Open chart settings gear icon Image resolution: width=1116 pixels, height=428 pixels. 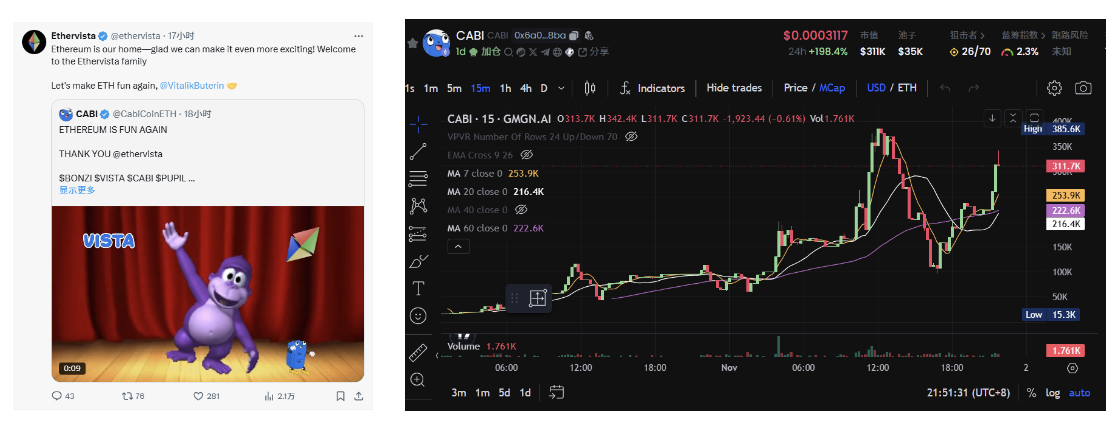[x=1054, y=88]
